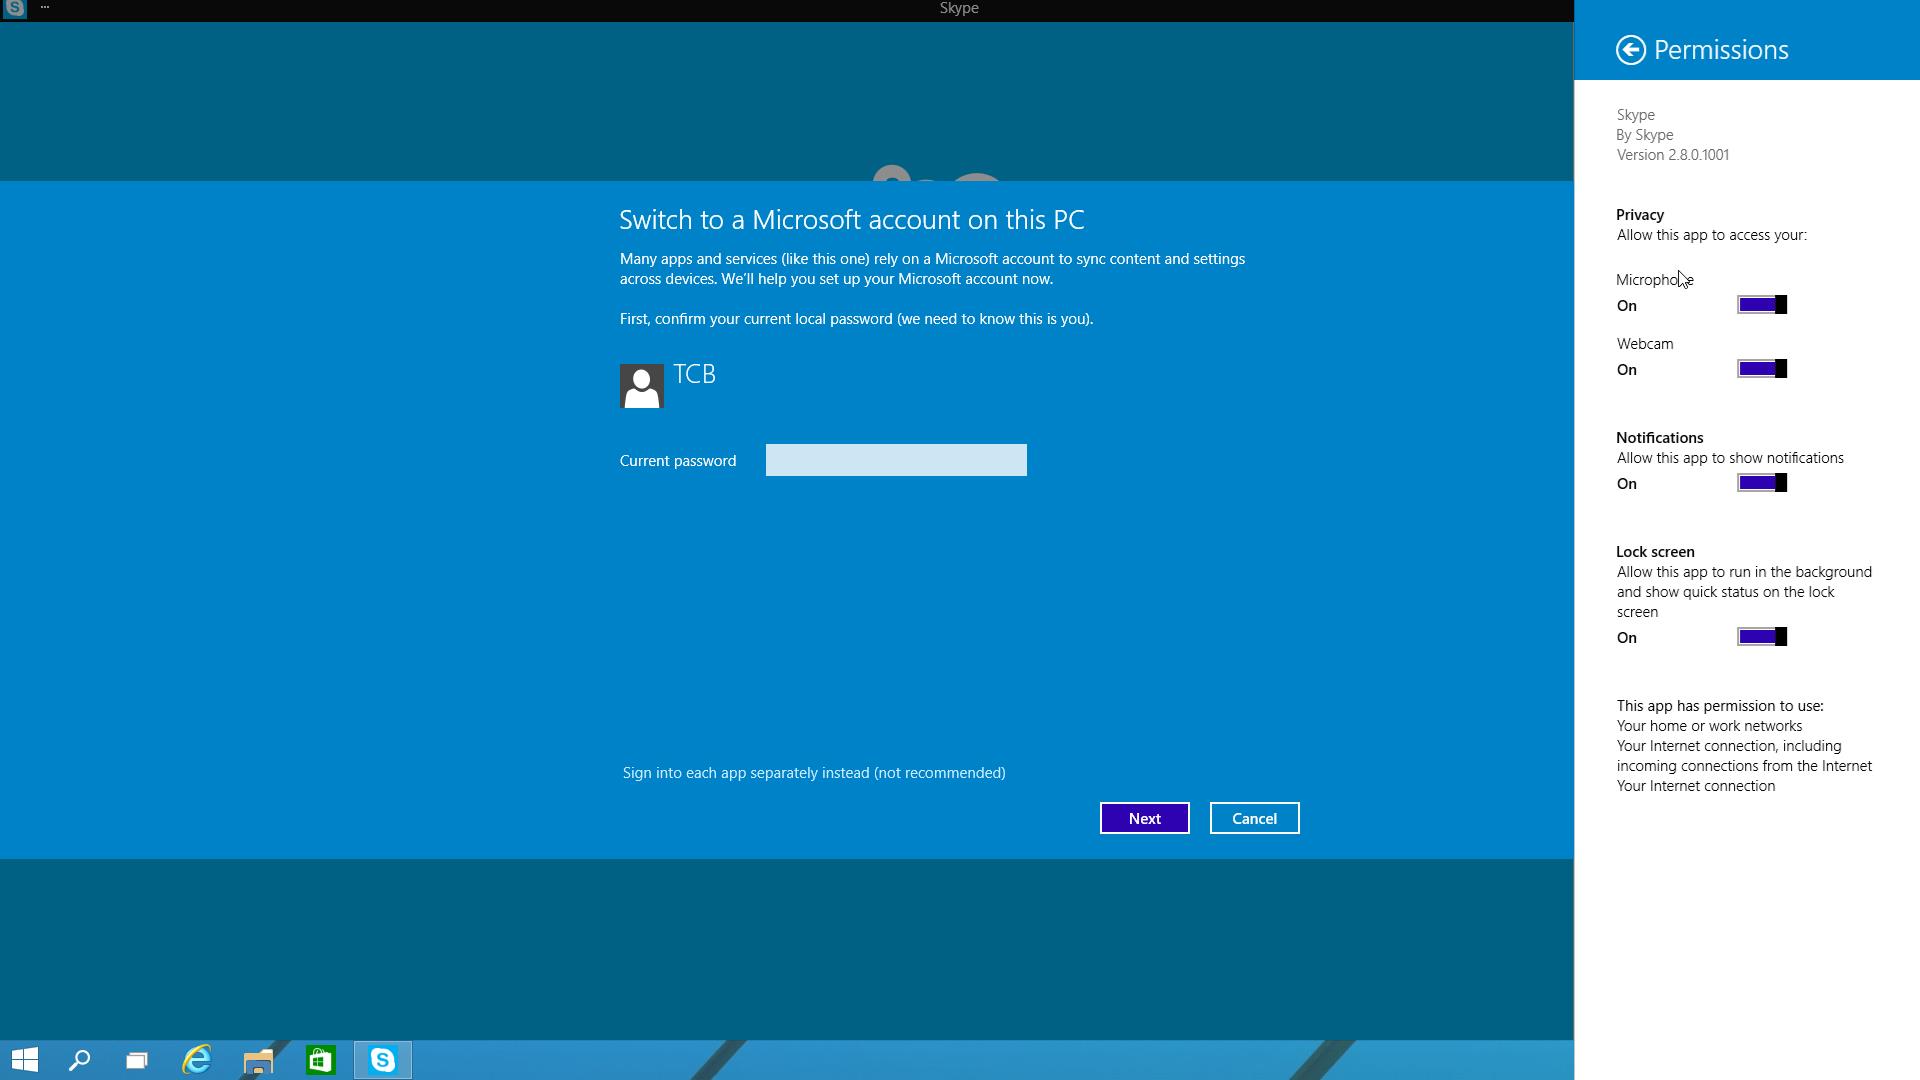
Task: Choose Sign into each app separately instead
Action: pos(814,773)
